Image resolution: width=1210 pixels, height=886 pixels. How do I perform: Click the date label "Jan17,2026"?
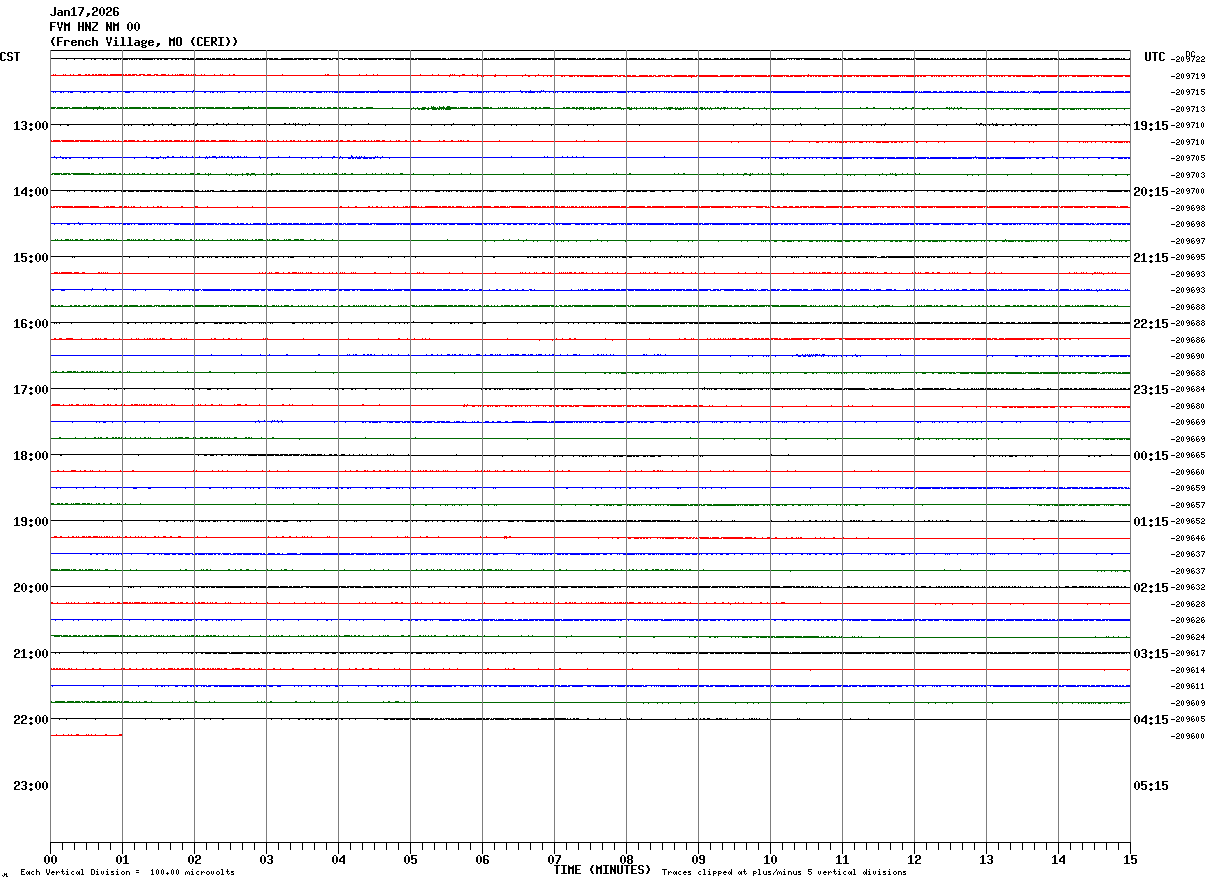[x=84, y=12]
